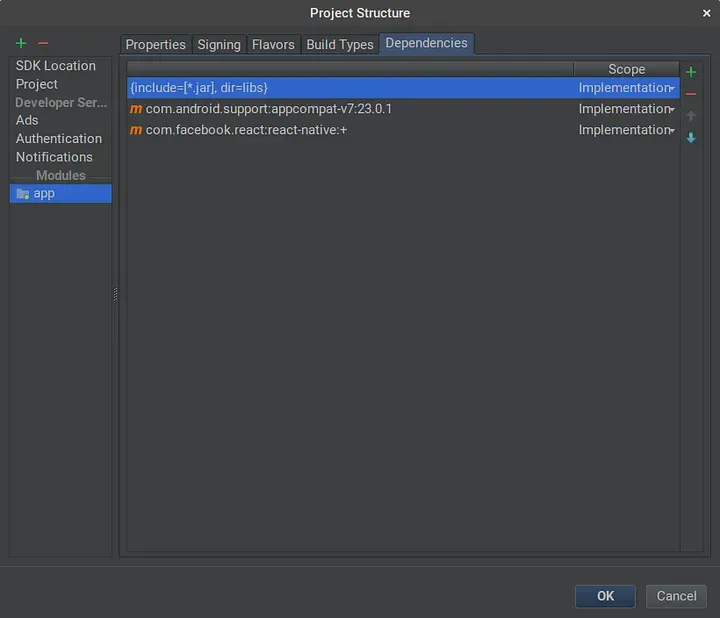Add a new dependency with green plus

click(690, 72)
